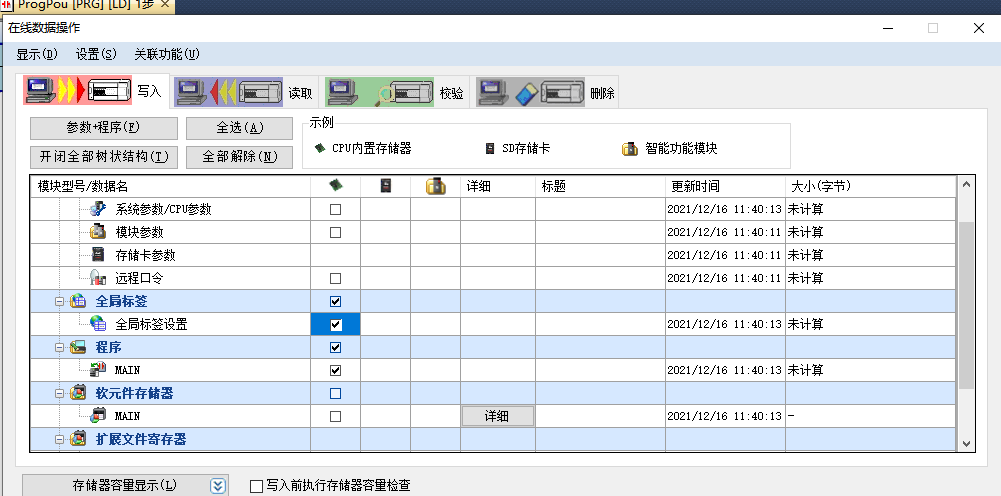Uncheck the 全局标签 checkbox
The width and height of the screenshot is (1001, 496).
[x=335, y=301]
